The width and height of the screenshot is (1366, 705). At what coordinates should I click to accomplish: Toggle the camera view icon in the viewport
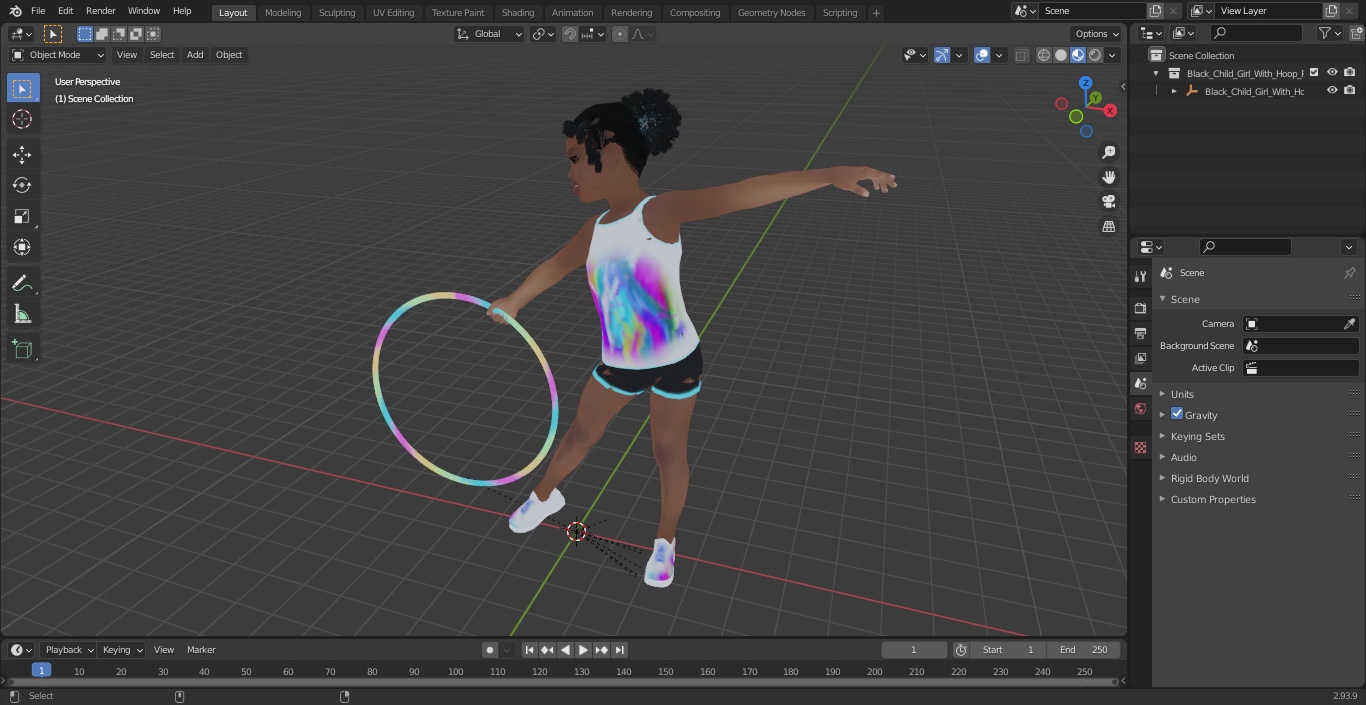click(x=1108, y=201)
